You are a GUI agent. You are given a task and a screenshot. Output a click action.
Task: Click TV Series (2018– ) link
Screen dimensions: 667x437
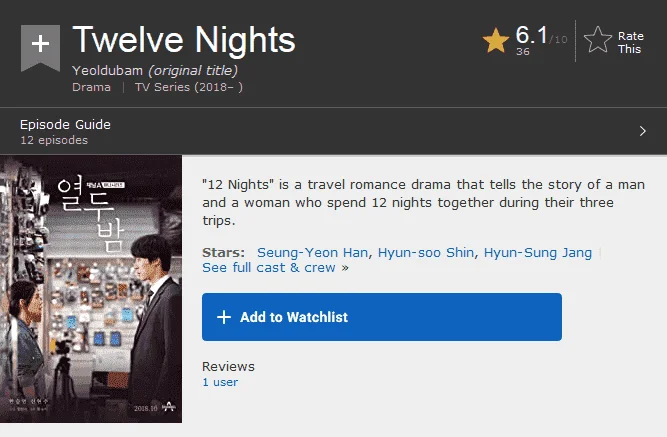[x=189, y=87]
